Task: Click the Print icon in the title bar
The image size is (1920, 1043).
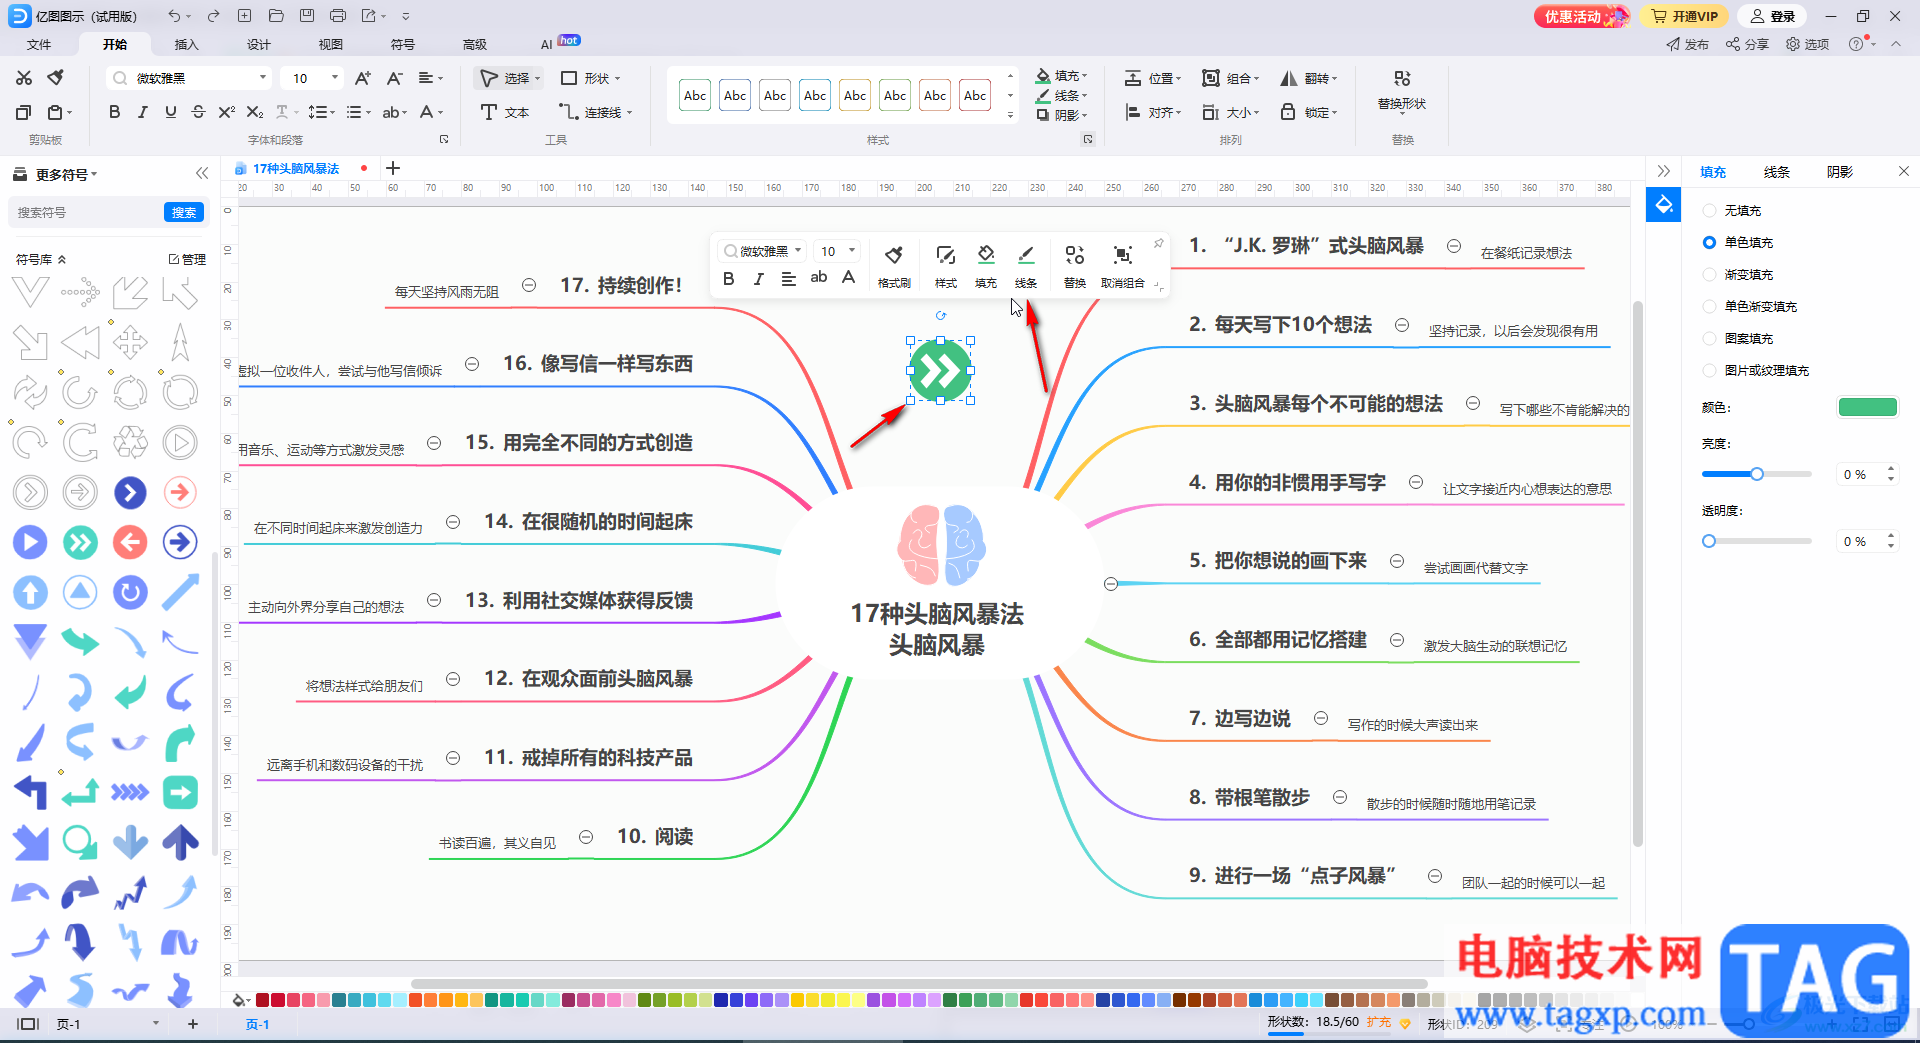Action: click(338, 16)
